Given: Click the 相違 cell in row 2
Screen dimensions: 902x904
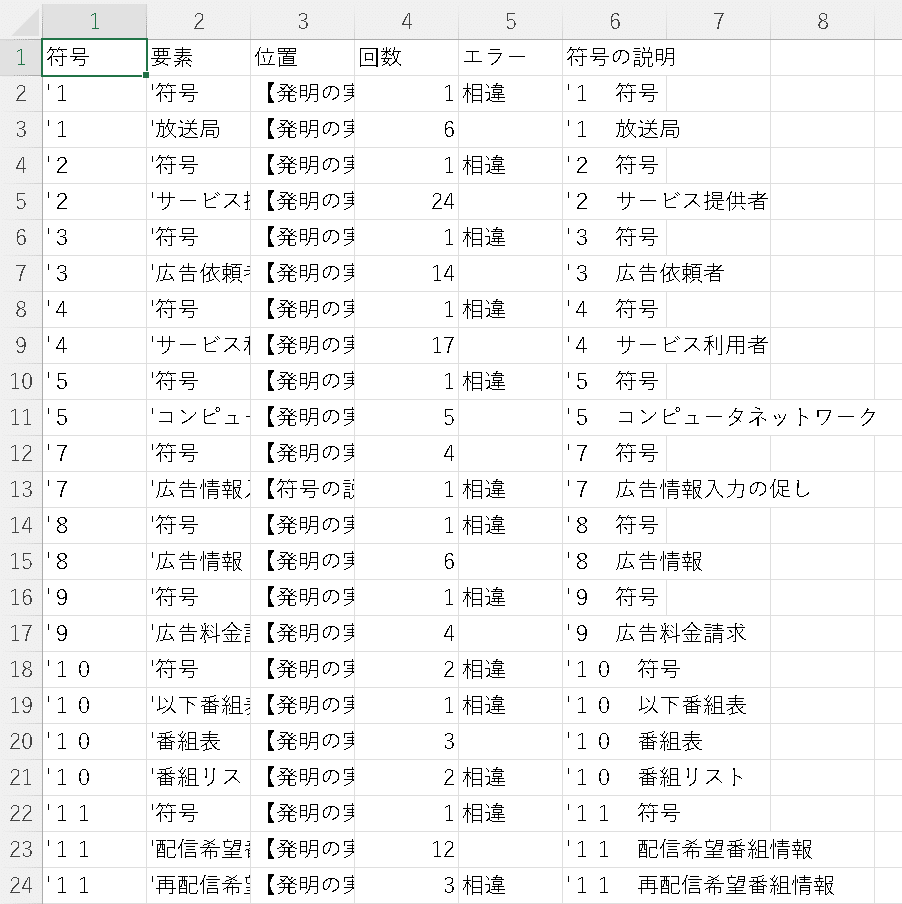Looking at the screenshot, I should 511,93.
